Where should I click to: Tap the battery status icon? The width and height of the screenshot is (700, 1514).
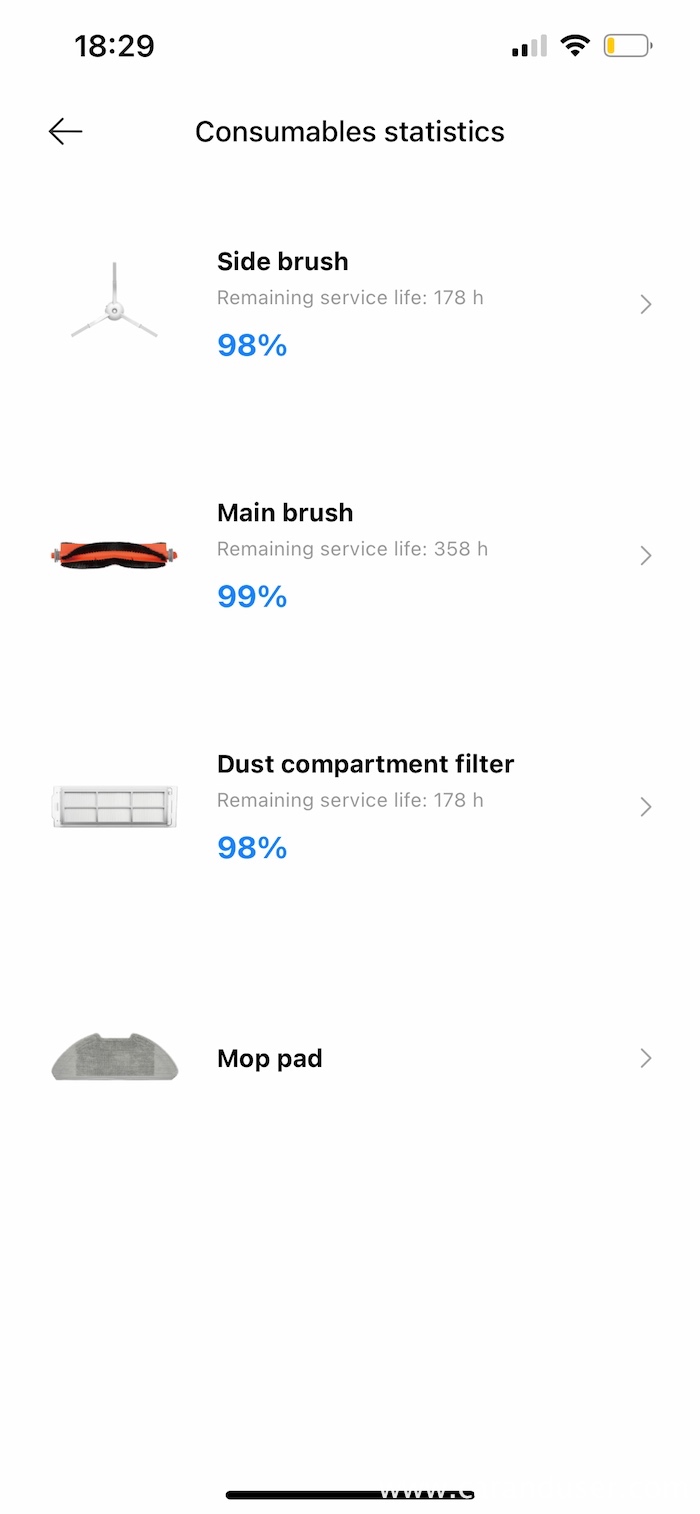click(x=627, y=46)
